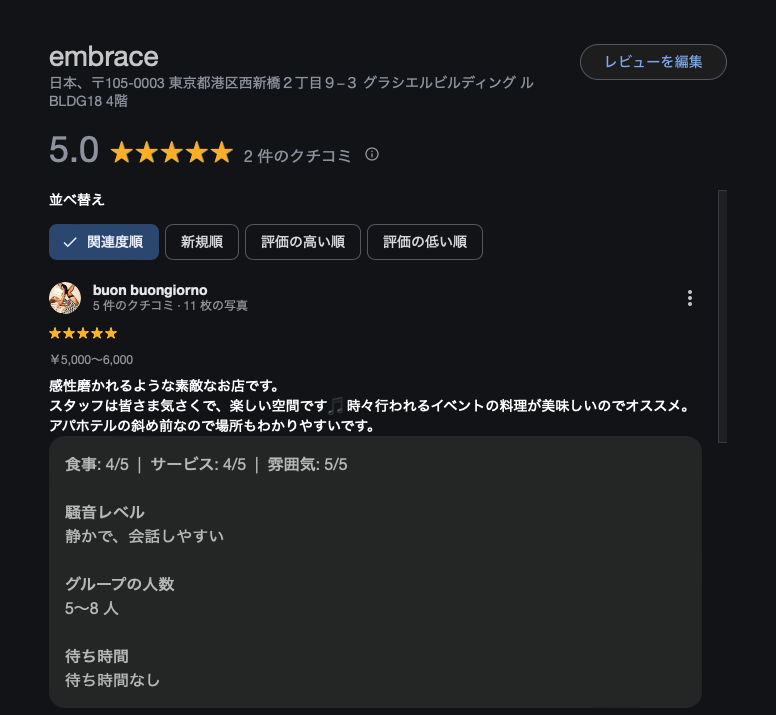Click the embrace place title
The width and height of the screenshot is (776, 715).
point(104,57)
